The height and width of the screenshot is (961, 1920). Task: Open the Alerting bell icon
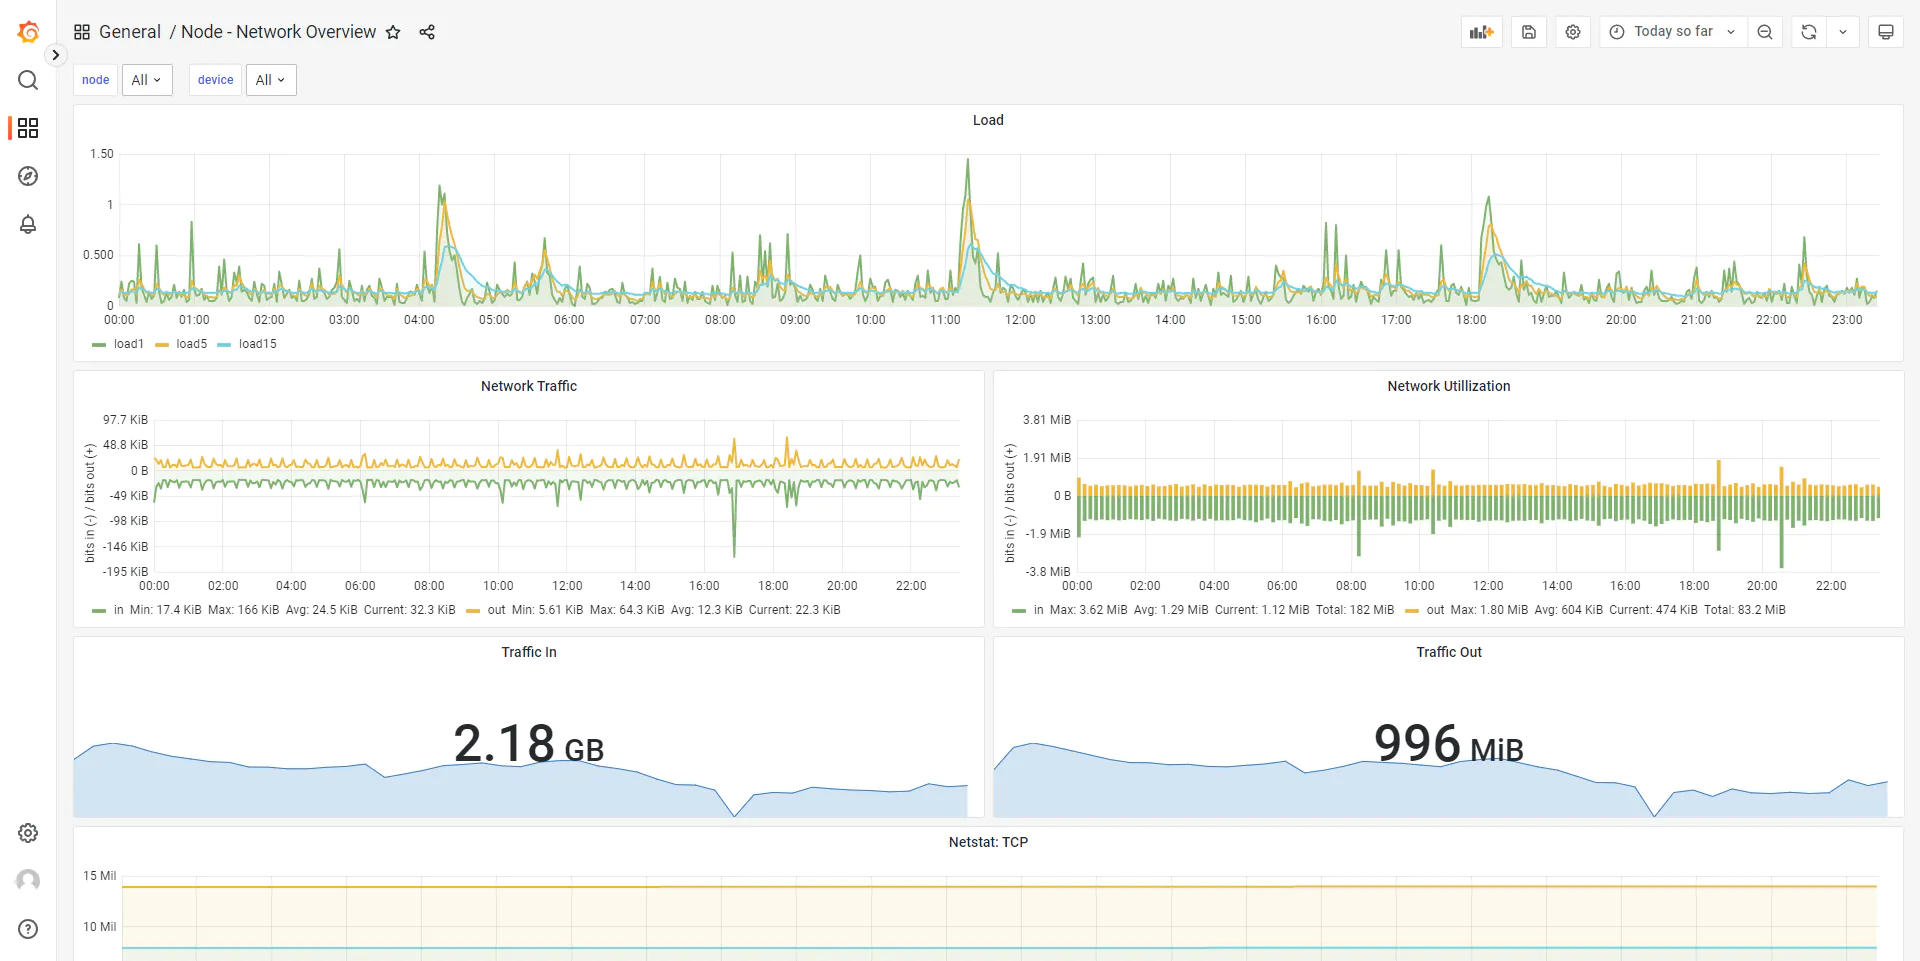(x=28, y=224)
